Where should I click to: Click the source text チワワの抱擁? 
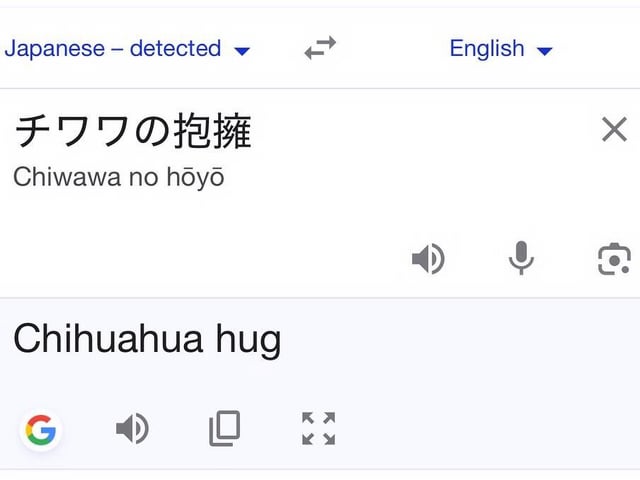pyautogui.click(x=132, y=131)
